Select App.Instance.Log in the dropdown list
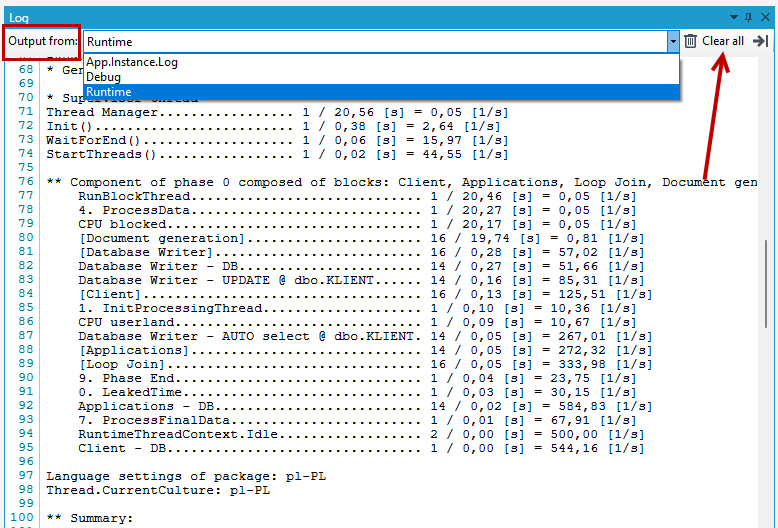Screen dimensions: 778x528 [381, 62]
